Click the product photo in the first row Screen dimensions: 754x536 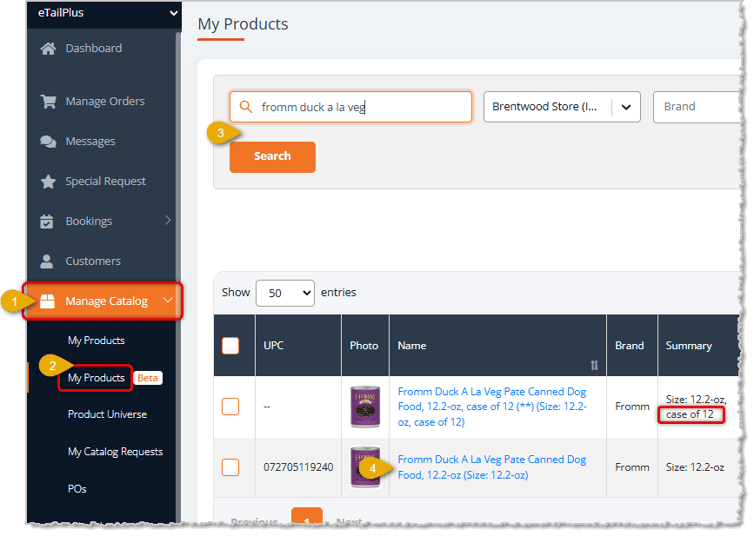click(x=365, y=407)
